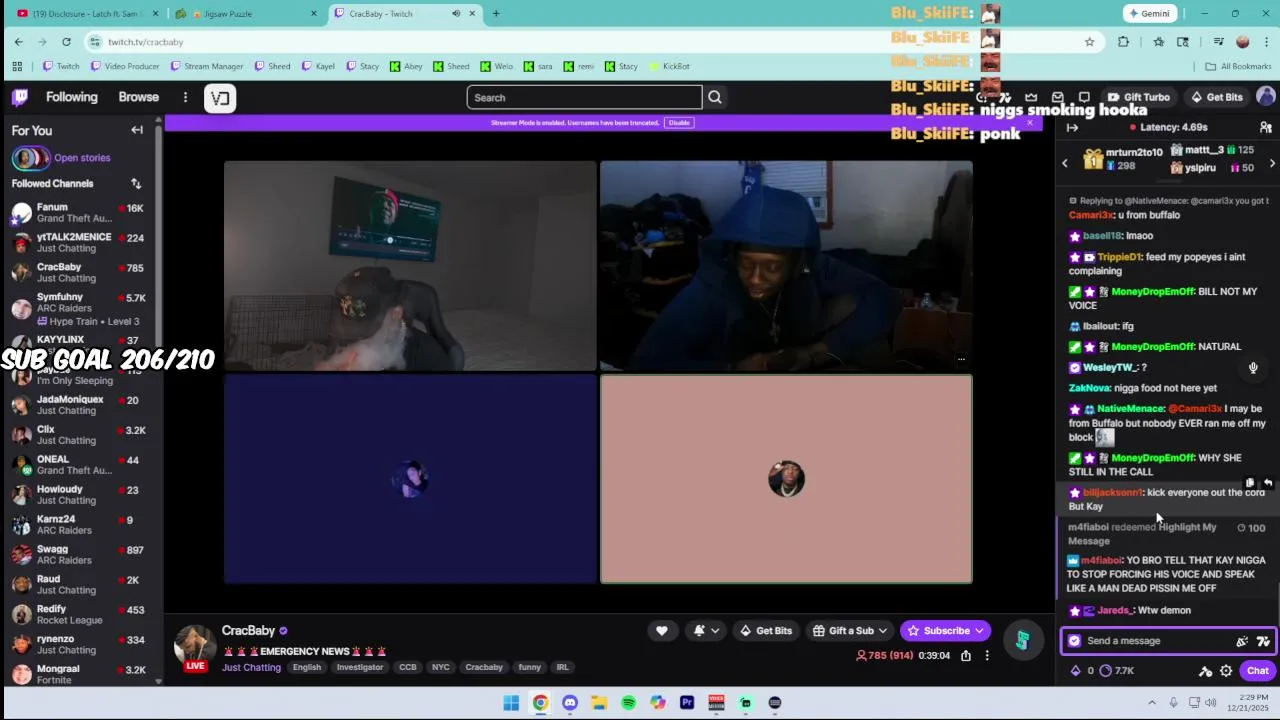Open chat identity badge in message box

point(1075,641)
